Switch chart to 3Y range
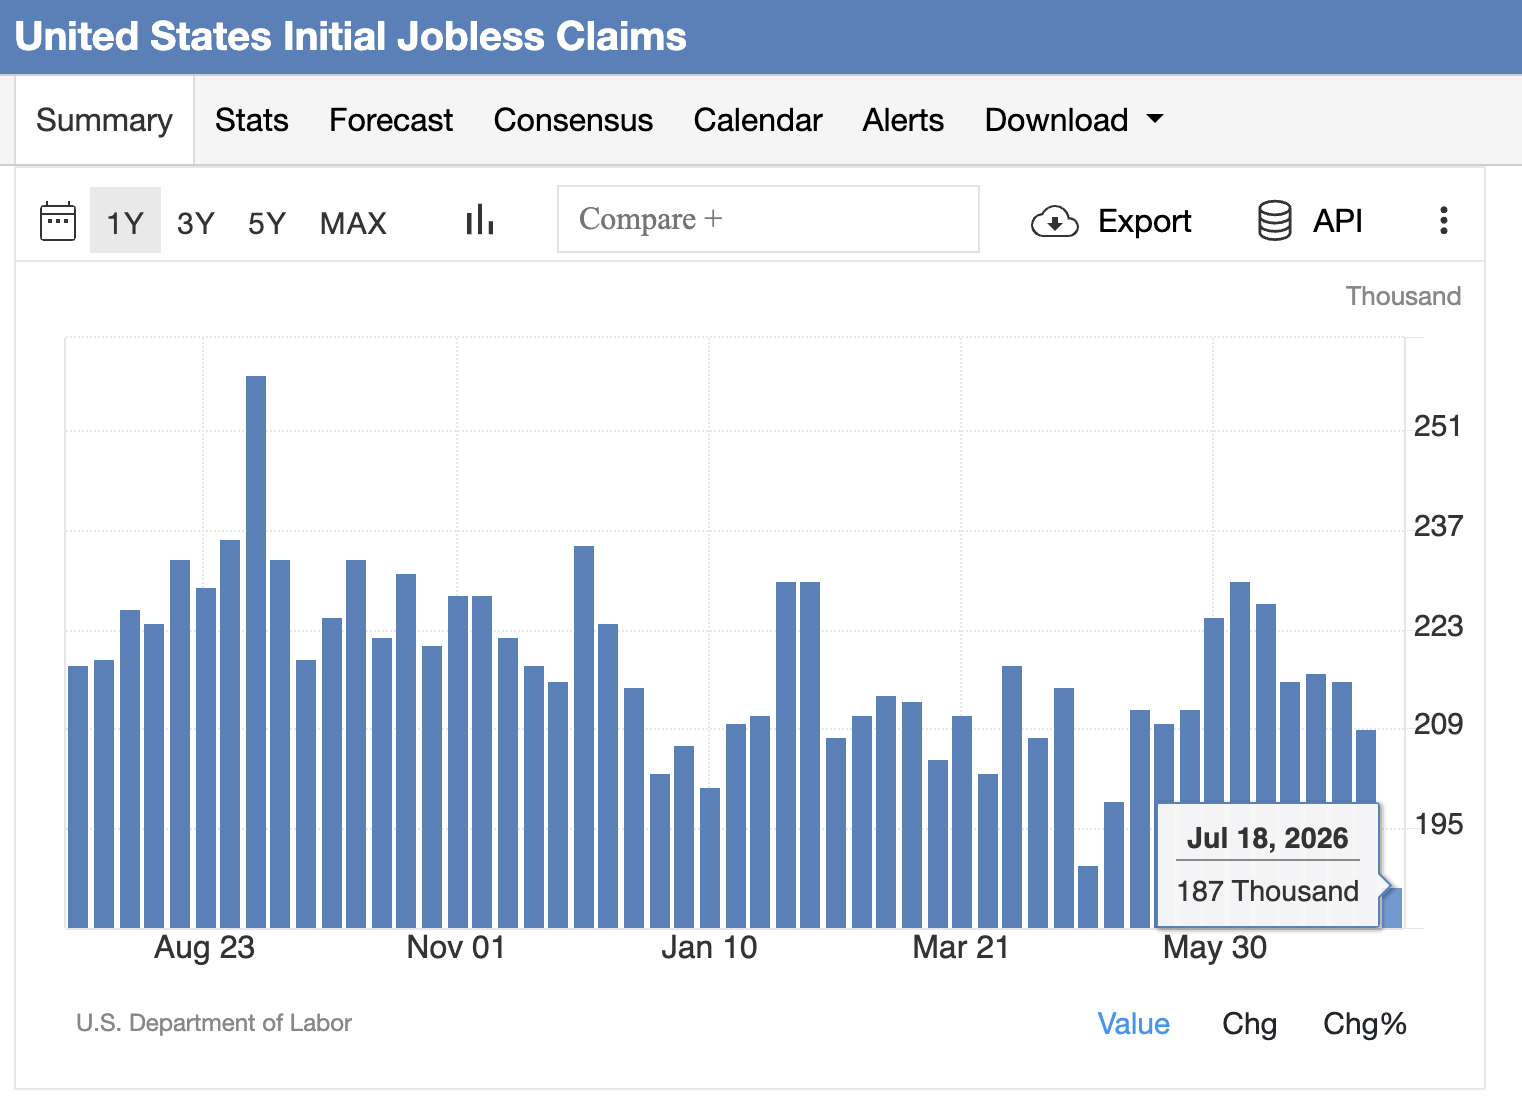 pos(196,222)
